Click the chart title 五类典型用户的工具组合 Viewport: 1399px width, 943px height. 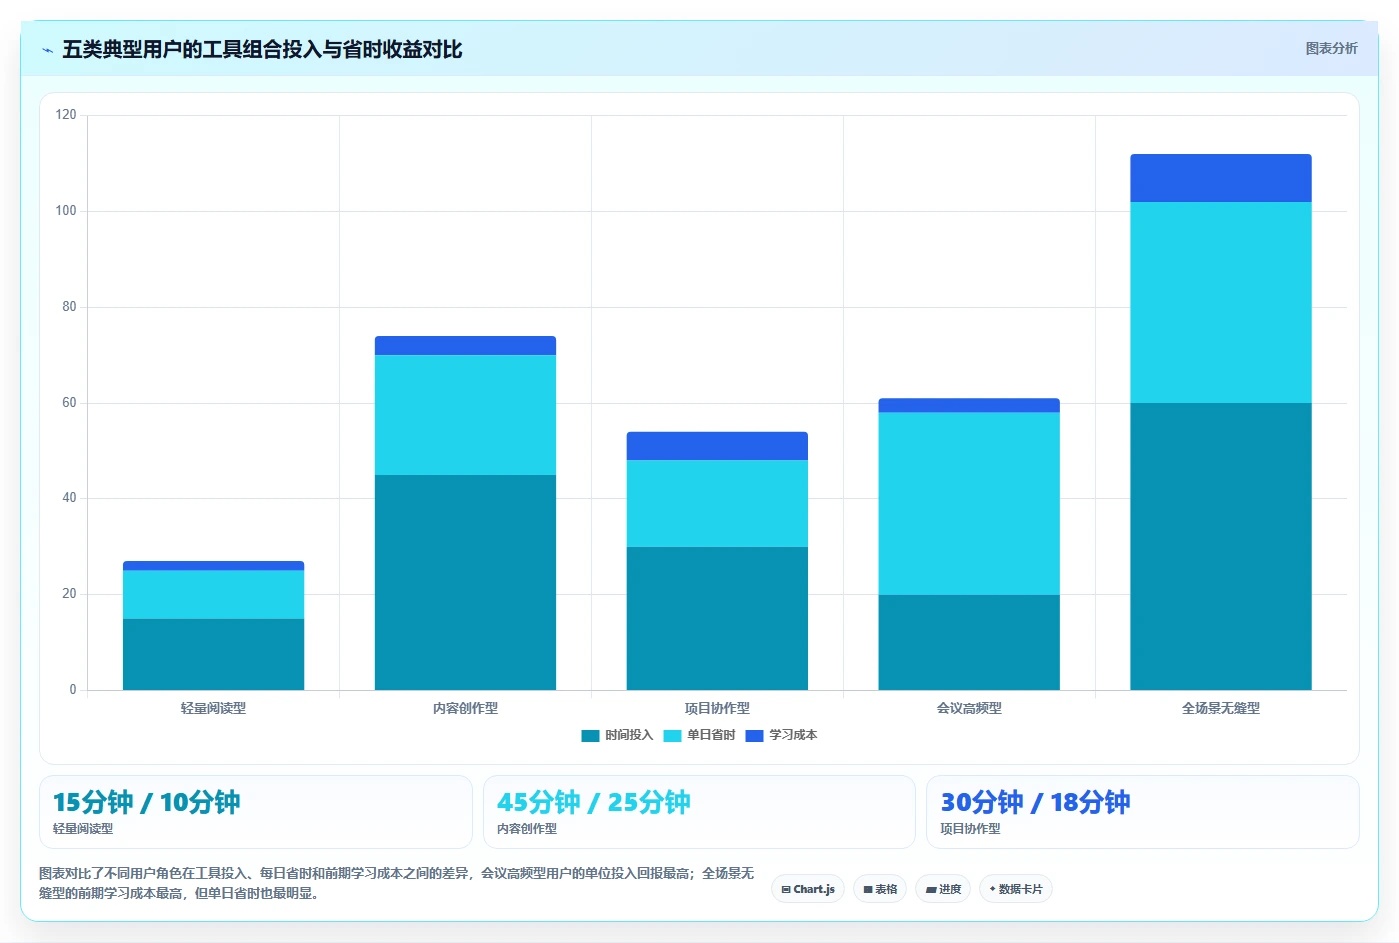coord(262,49)
